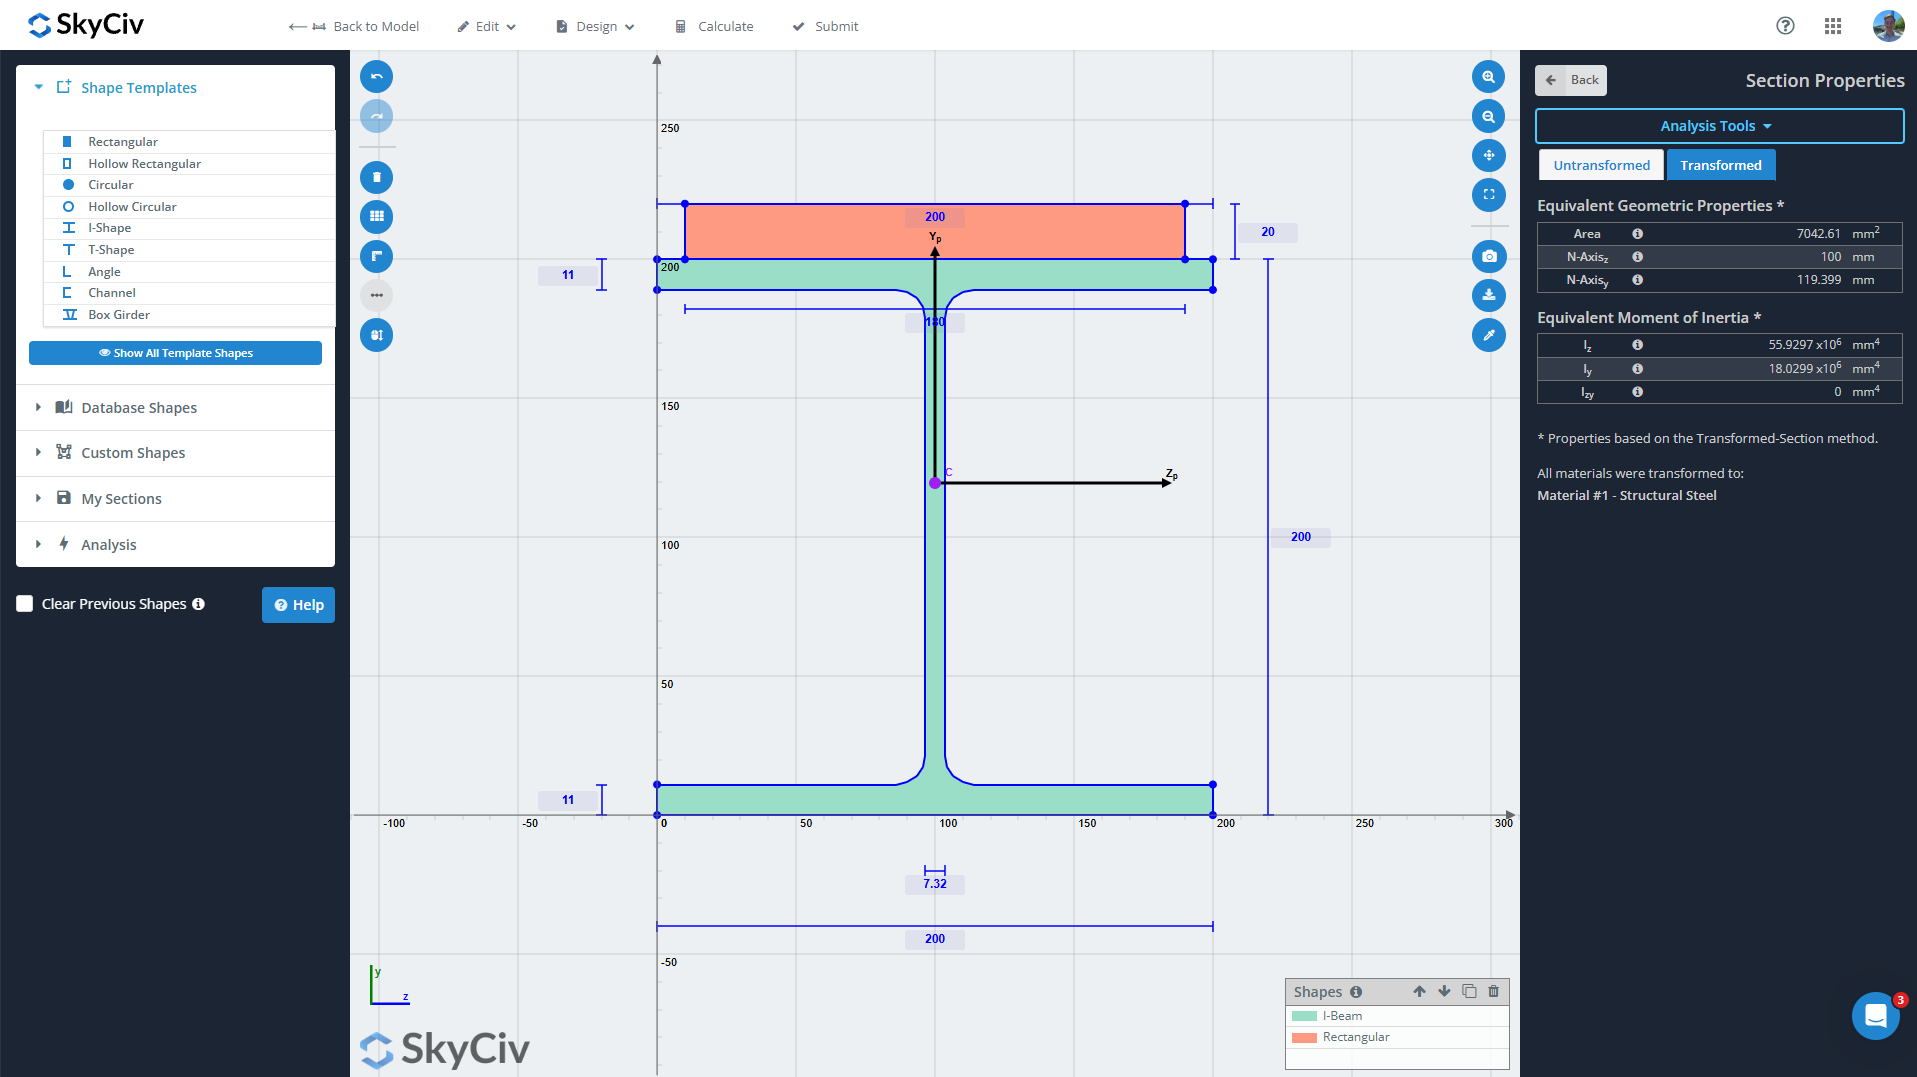The height and width of the screenshot is (1077, 1917).
Task: Choose the Channel shape template
Action: coord(190,293)
